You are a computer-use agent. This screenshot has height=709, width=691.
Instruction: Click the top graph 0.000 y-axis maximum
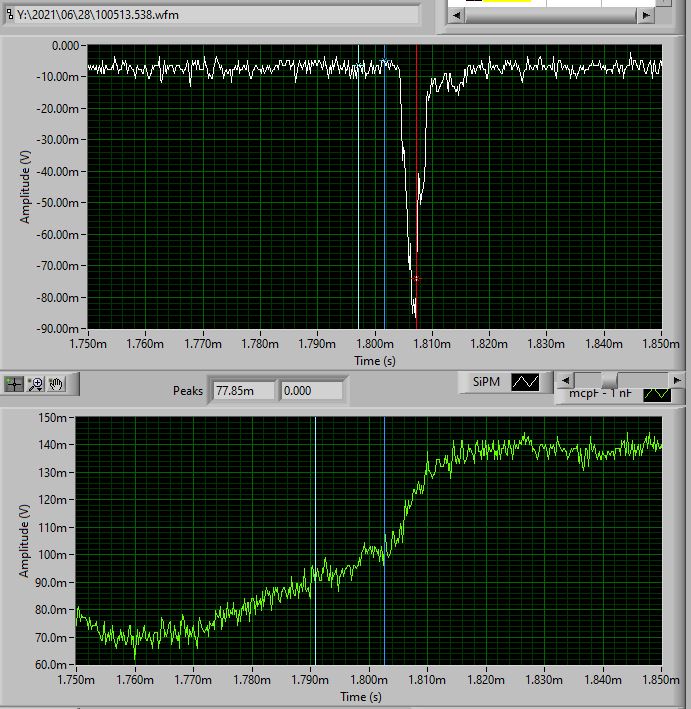[66, 46]
